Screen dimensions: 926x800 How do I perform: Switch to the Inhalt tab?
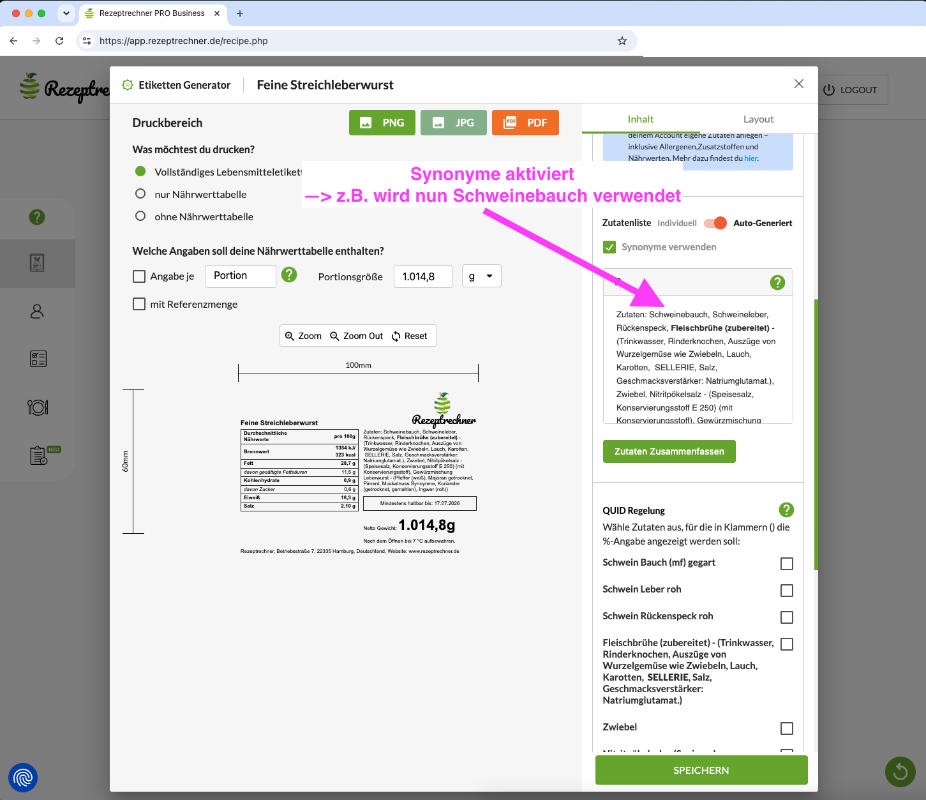click(x=640, y=119)
